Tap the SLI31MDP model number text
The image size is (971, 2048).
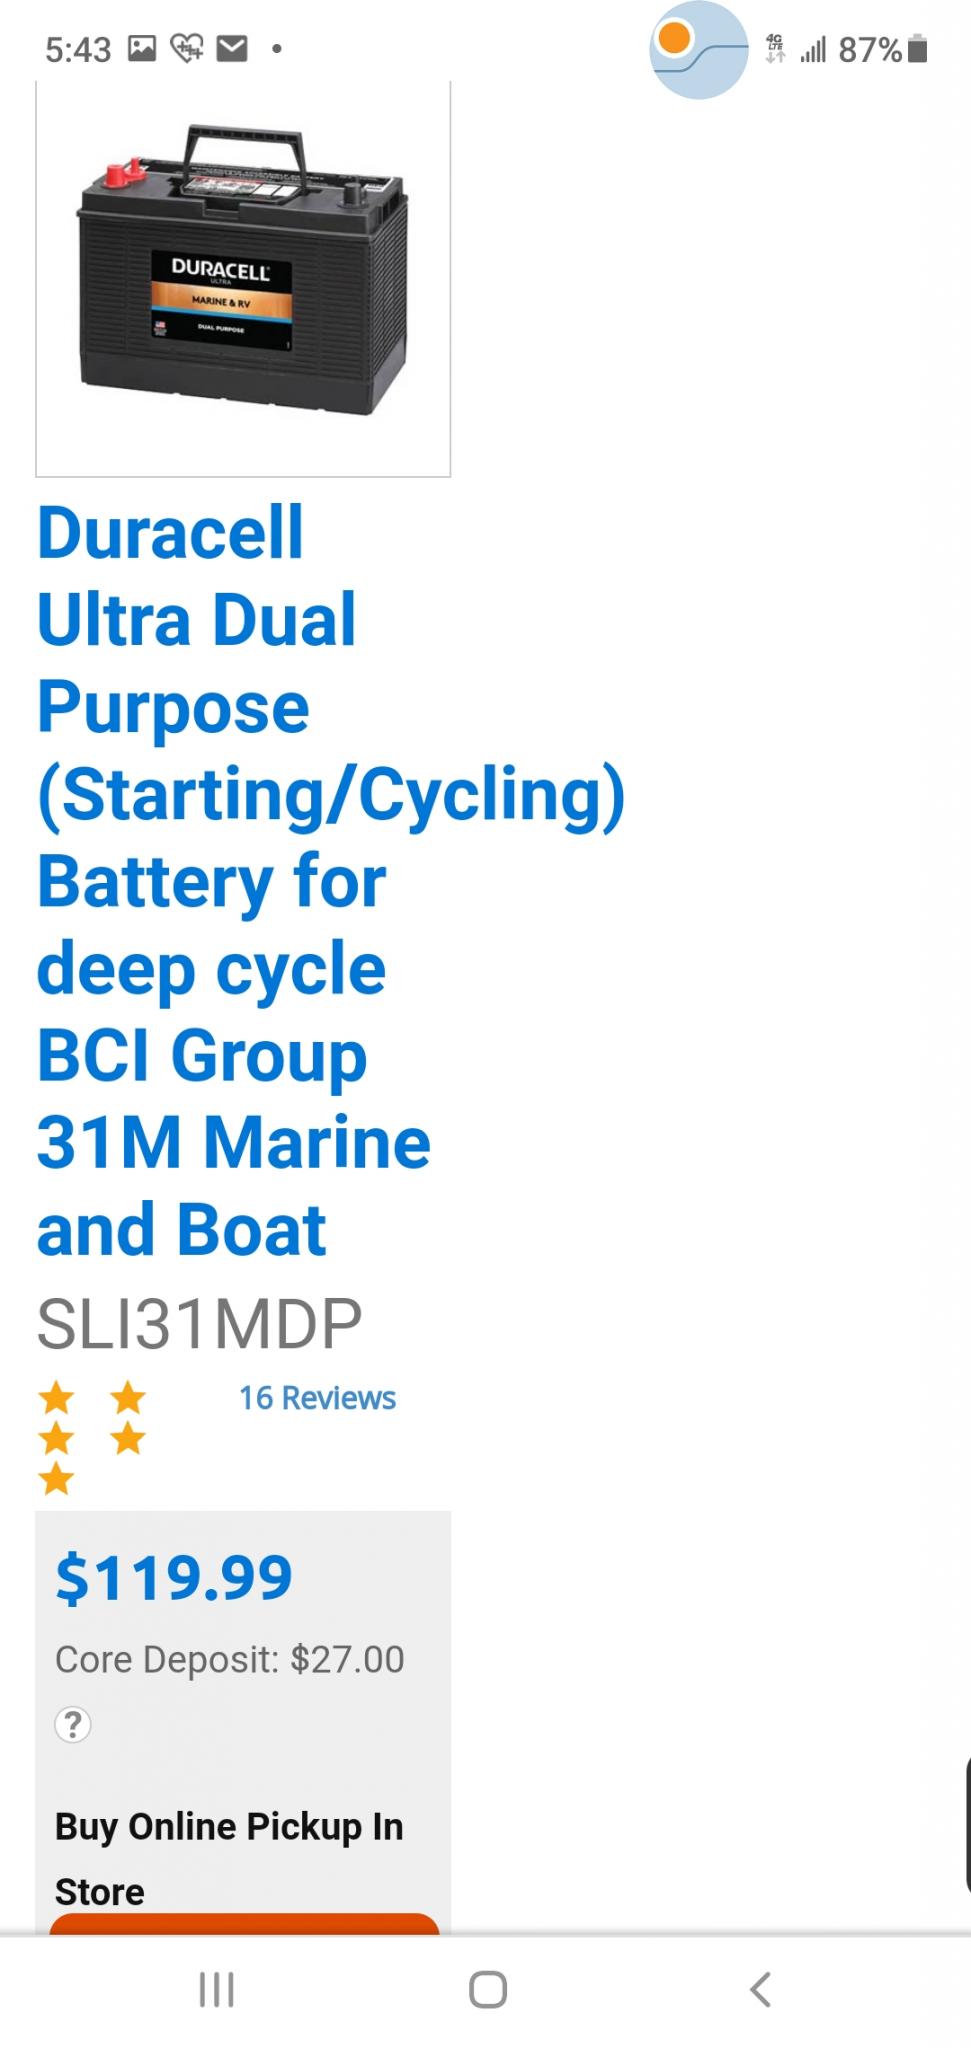pyautogui.click(x=199, y=1323)
